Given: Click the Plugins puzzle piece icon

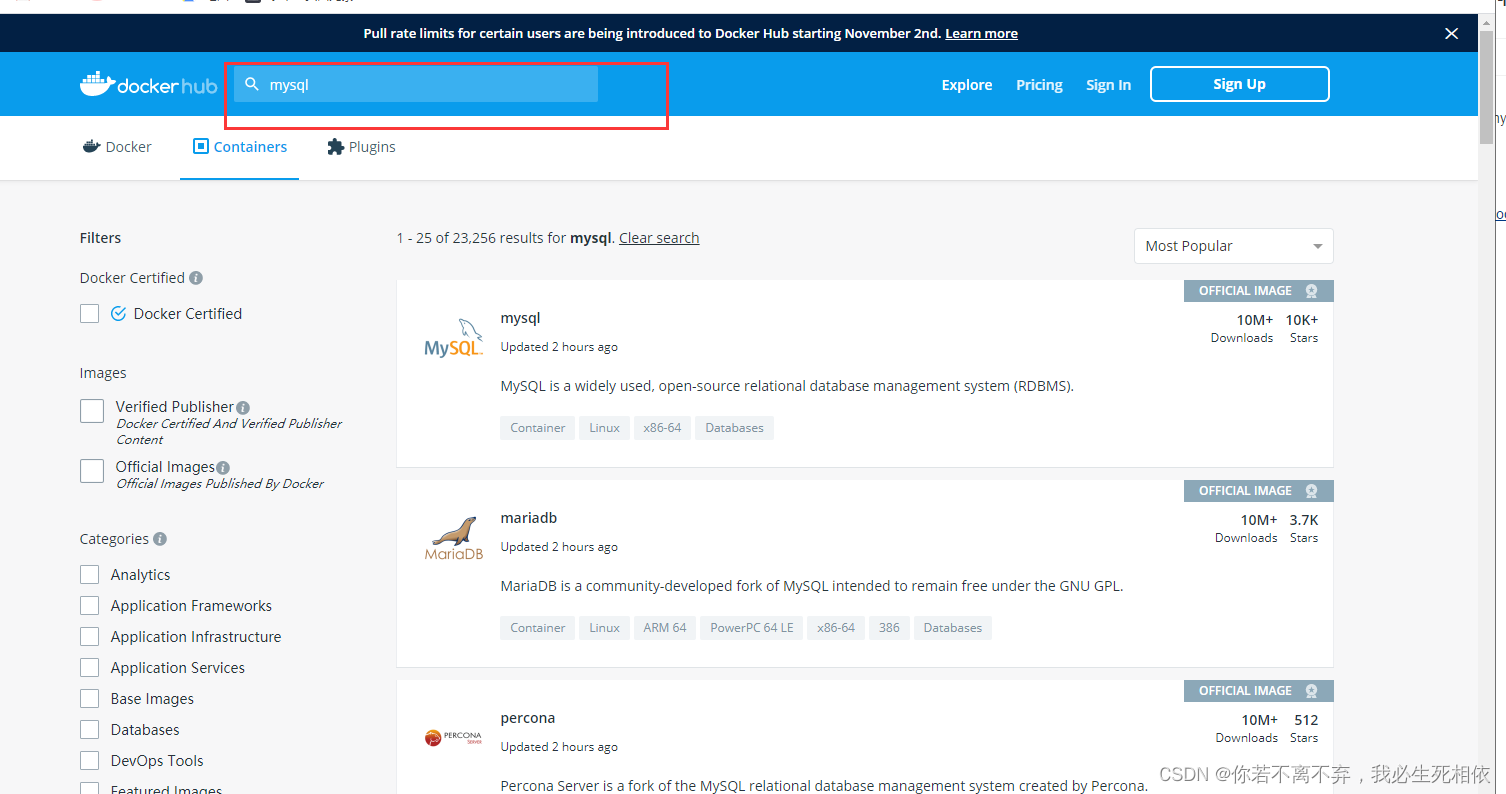Looking at the screenshot, I should 336,146.
